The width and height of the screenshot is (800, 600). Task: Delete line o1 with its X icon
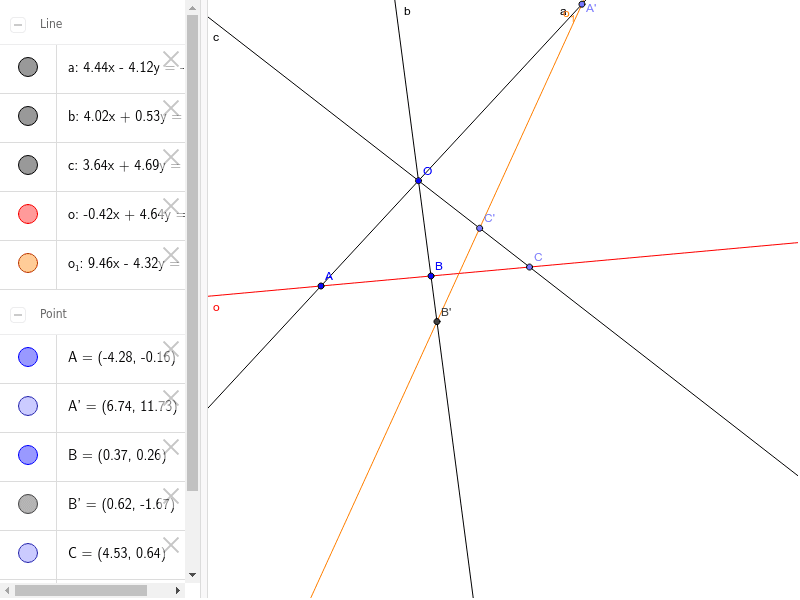pyautogui.click(x=171, y=255)
